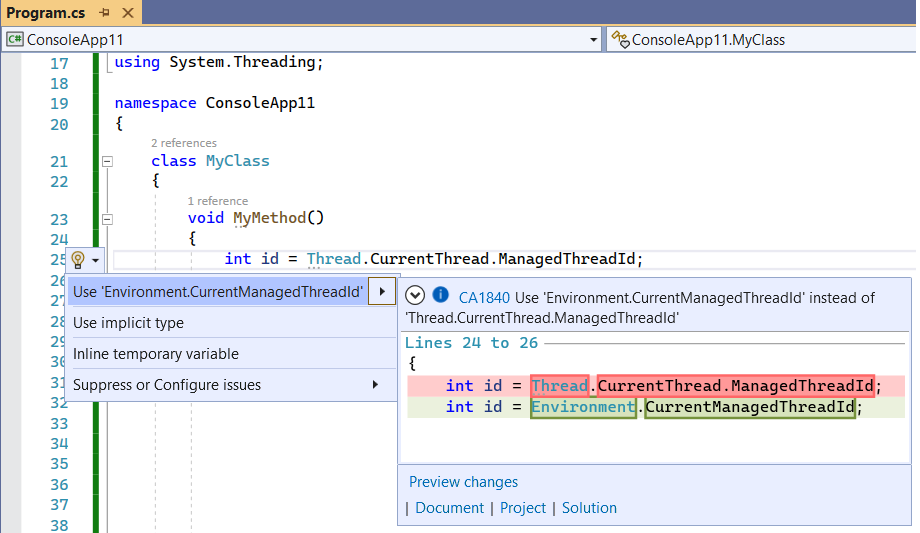This screenshot has width=920, height=533.
Task: Collapse the CA1840 description chevron
Action: 415,295
